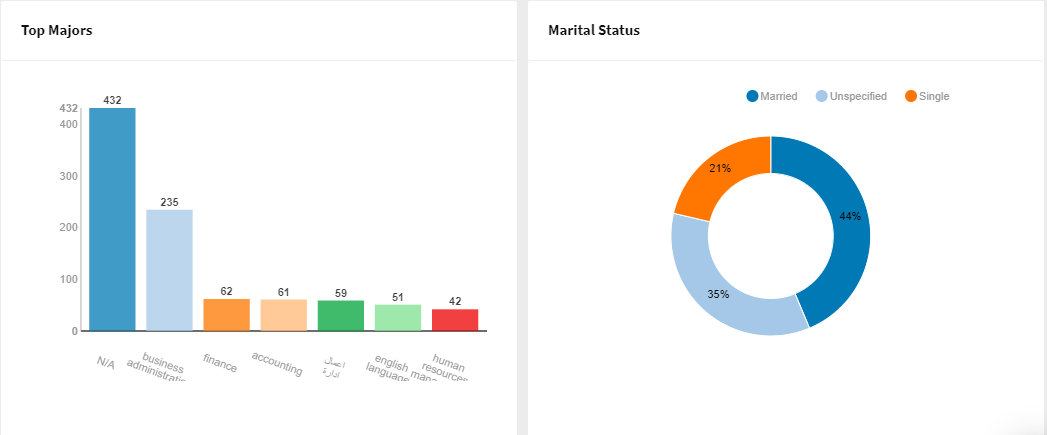The width and height of the screenshot is (1047, 435).
Task: Click the orange Single legend dot
Action: click(910, 96)
